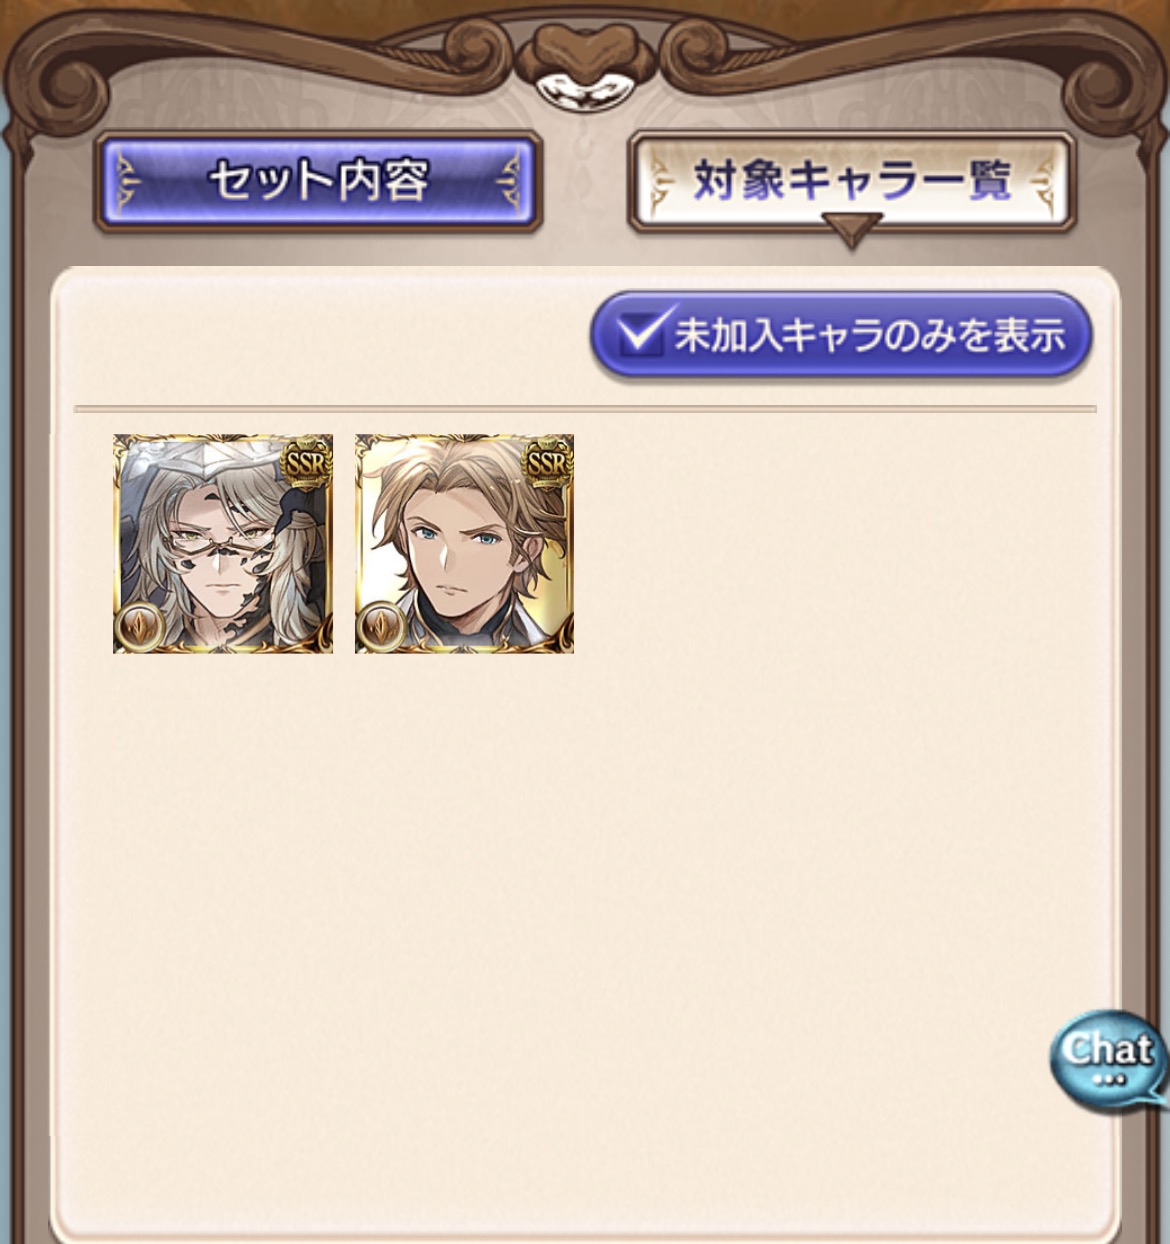Viewport: 1170px width, 1244px height.
Task: Click right gold flourish on セット内容 button
Action: (x=510, y=182)
